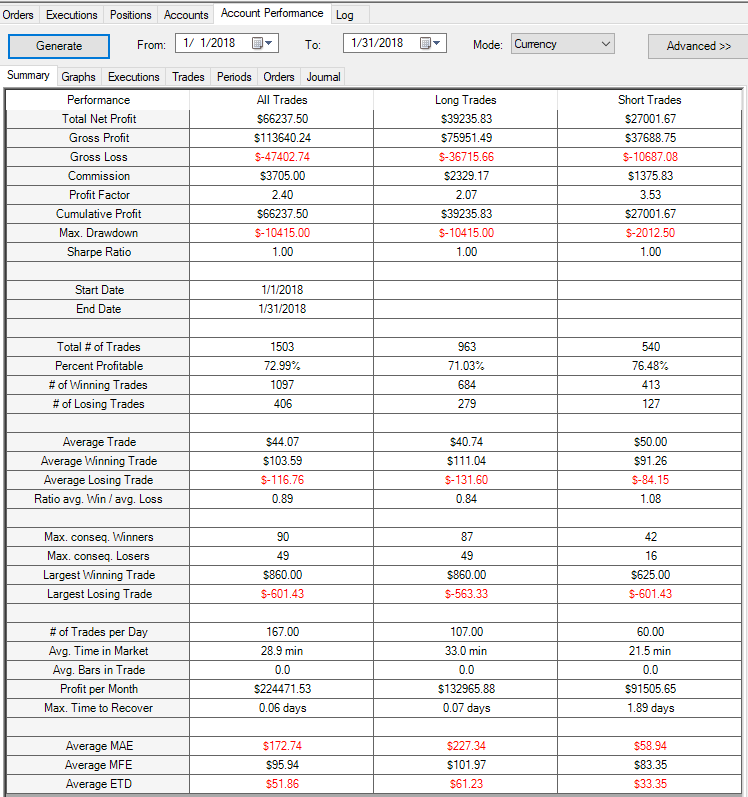748x797 pixels.
Task: Open the Executions sub-tab under Summary row
Action: [x=134, y=77]
